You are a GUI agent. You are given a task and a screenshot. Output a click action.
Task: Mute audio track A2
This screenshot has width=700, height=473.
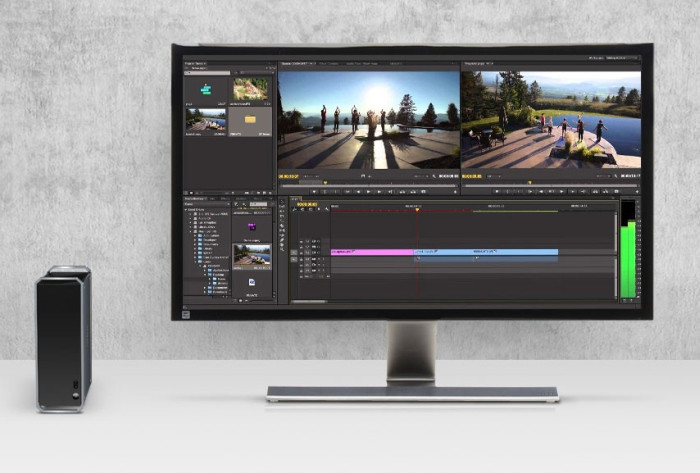tap(319, 265)
